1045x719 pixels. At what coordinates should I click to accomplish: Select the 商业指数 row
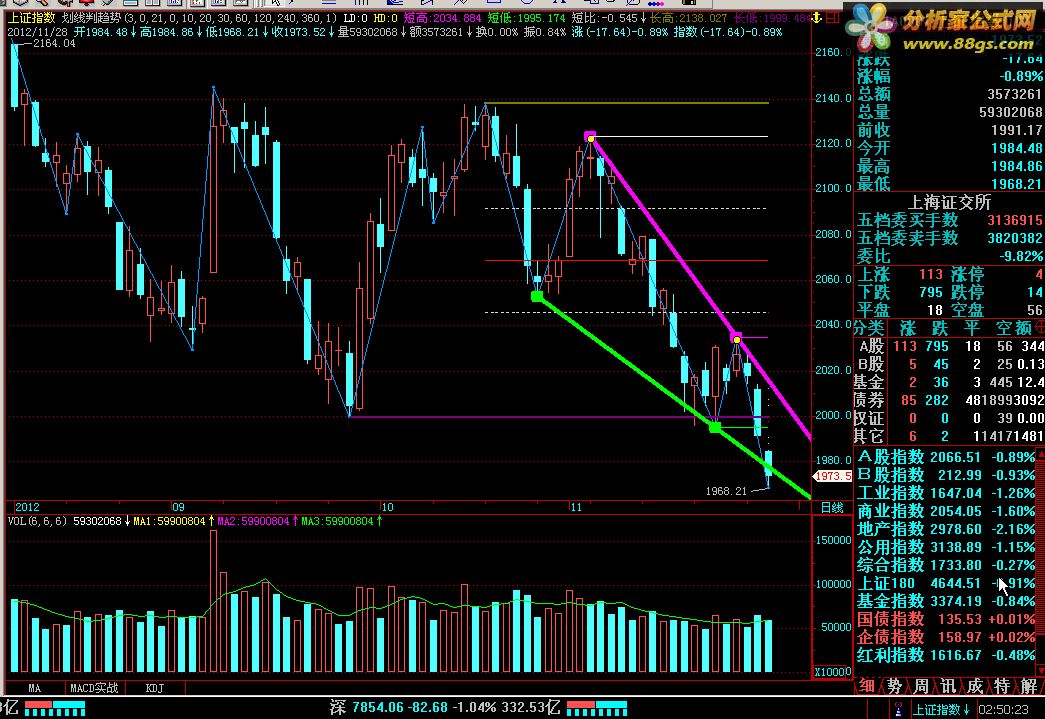[946, 511]
